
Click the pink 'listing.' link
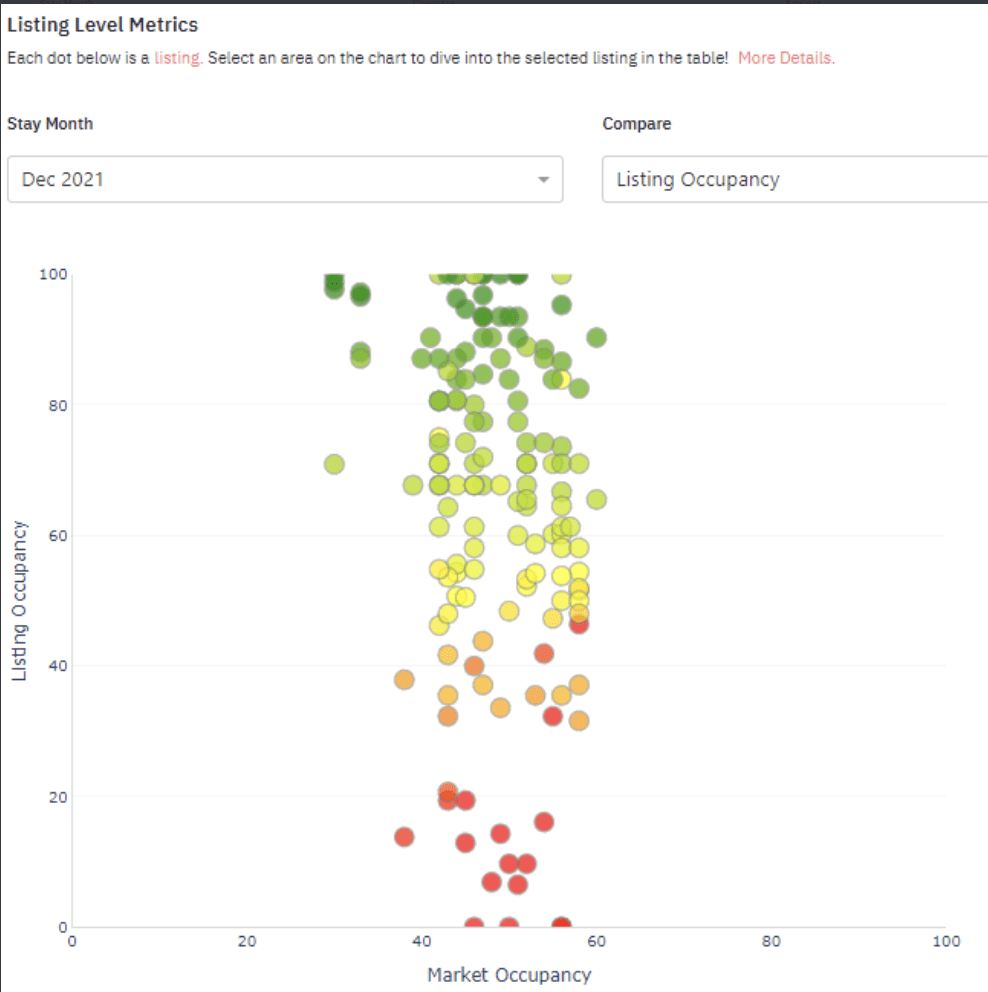(178, 58)
